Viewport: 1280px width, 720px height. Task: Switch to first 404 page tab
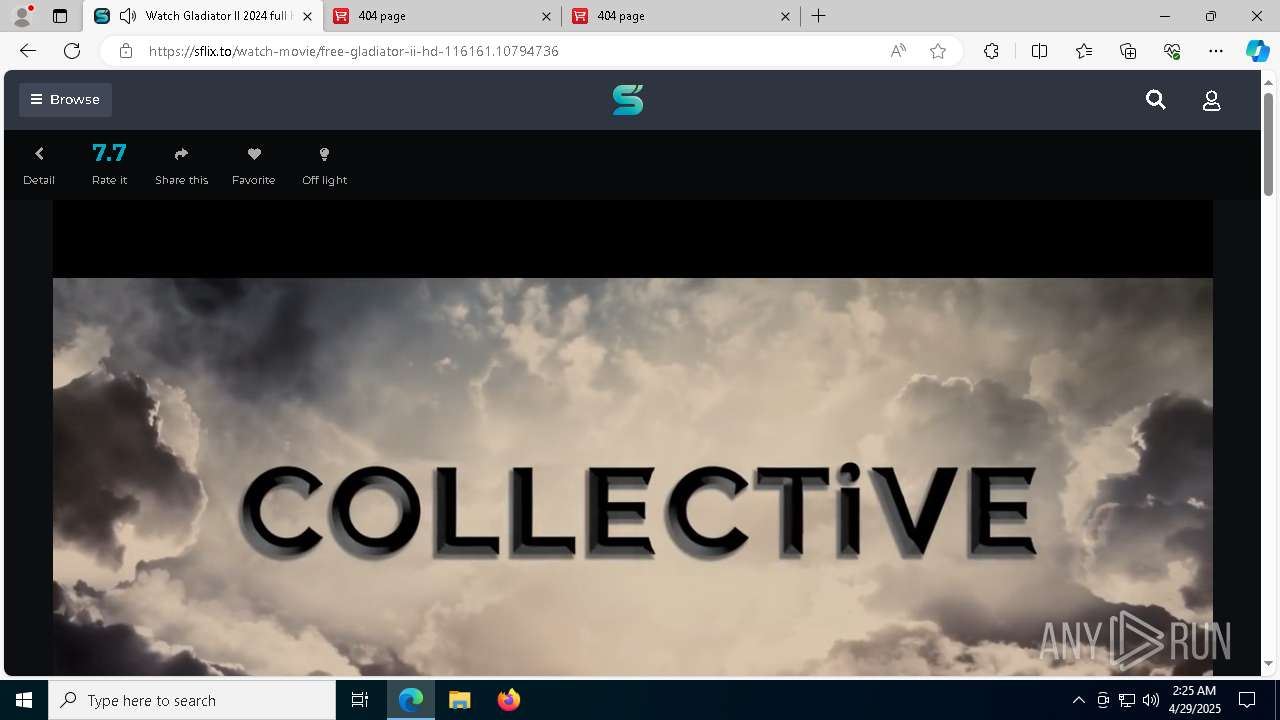(443, 16)
